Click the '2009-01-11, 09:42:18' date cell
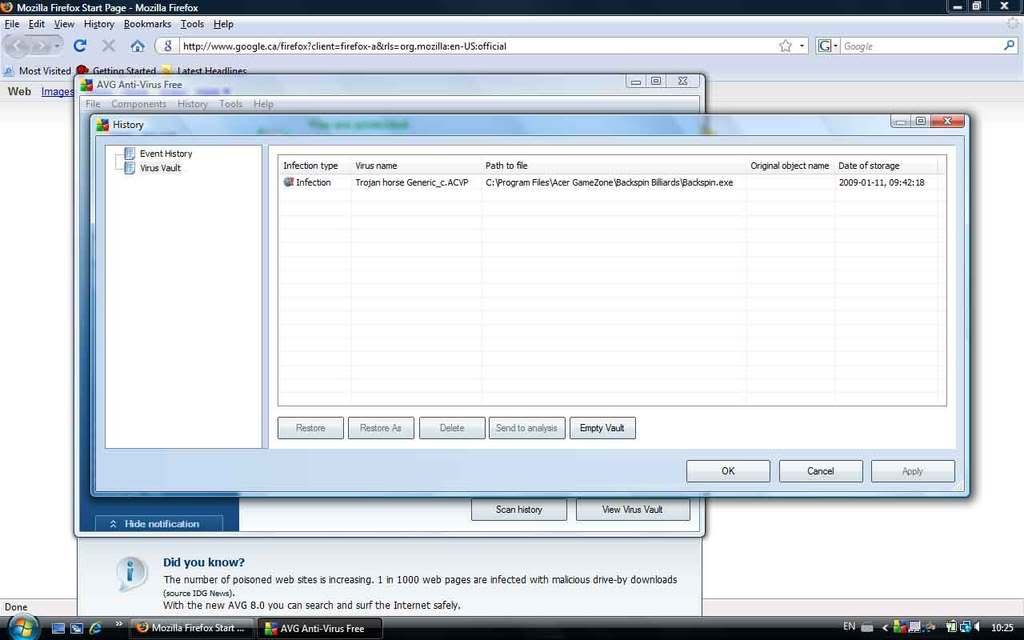This screenshot has width=1024, height=640. 882,182
